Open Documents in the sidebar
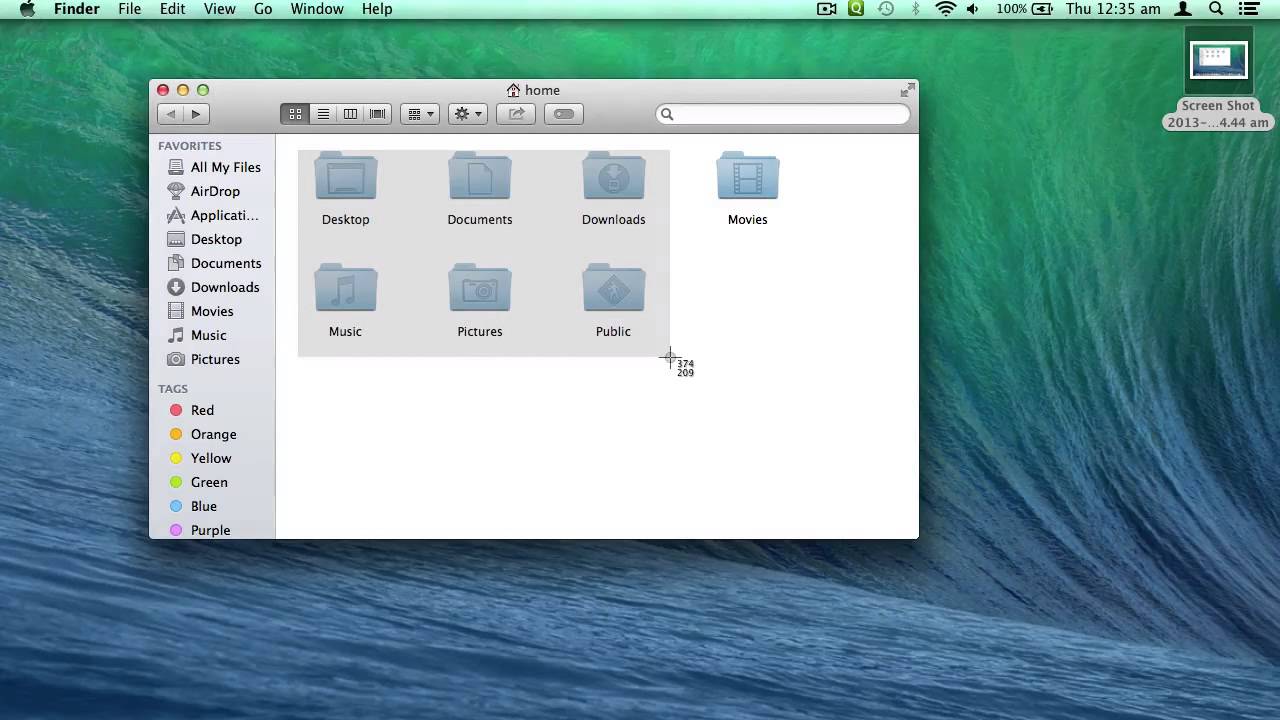 point(213,263)
